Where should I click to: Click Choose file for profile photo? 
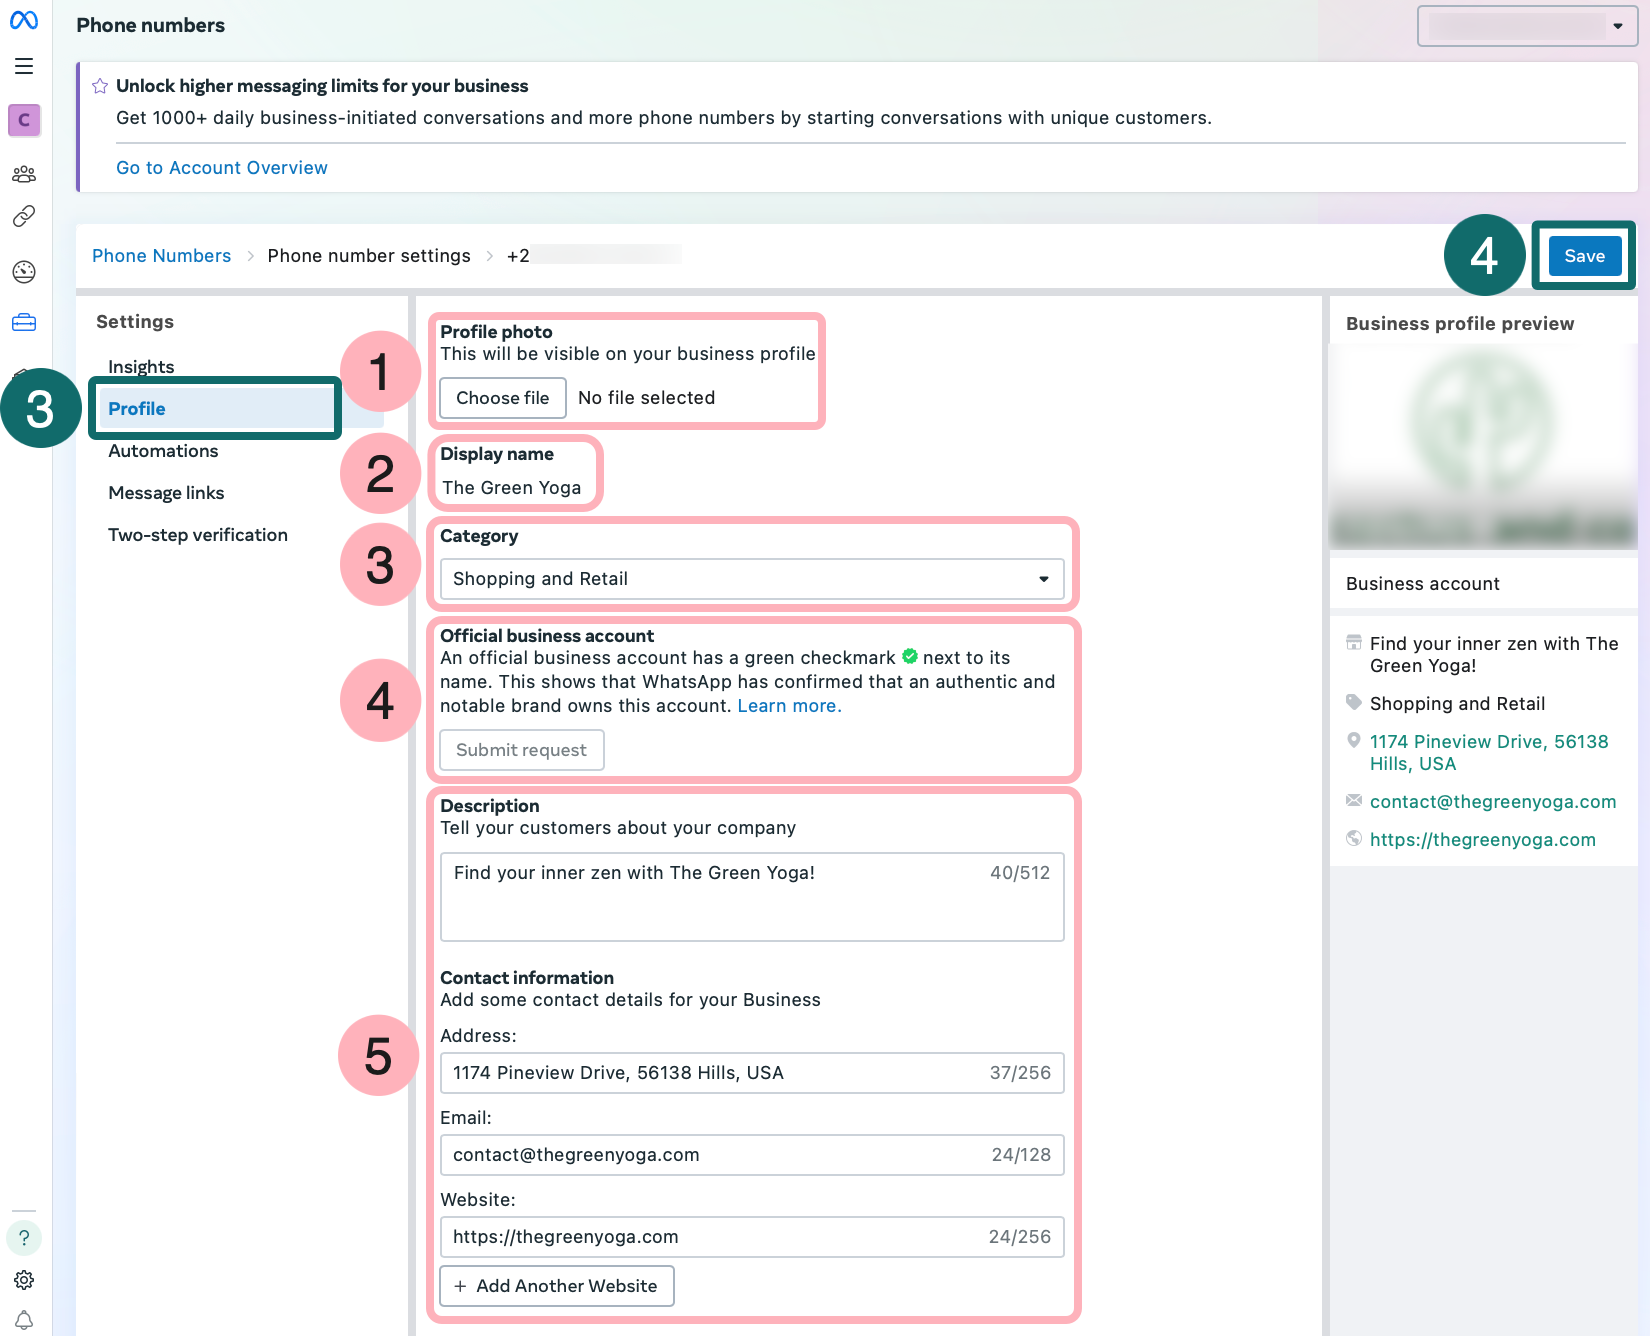(502, 398)
